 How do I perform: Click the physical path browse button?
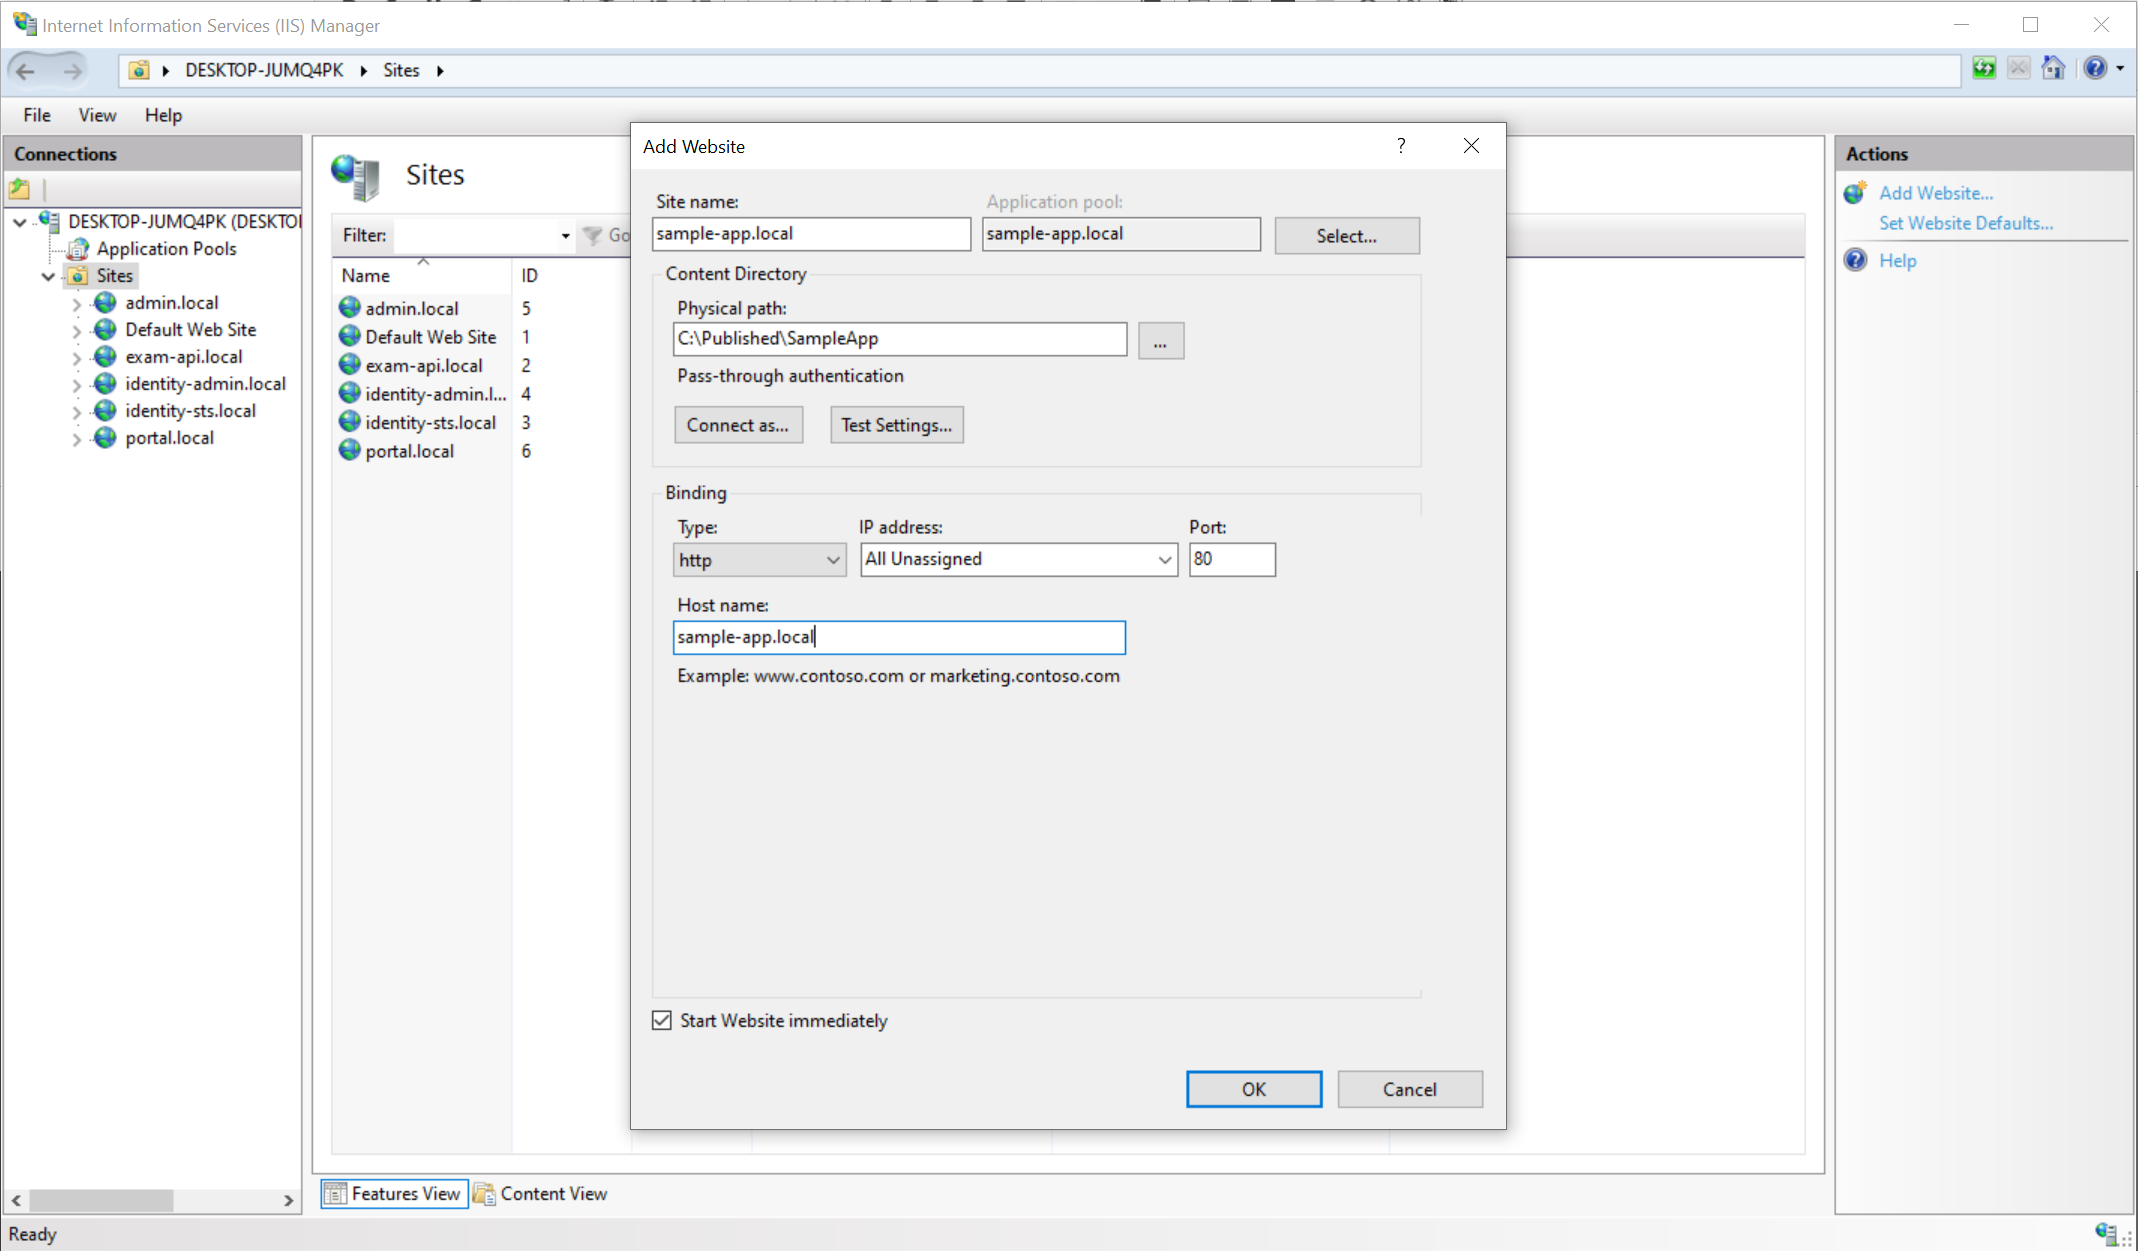coord(1160,341)
